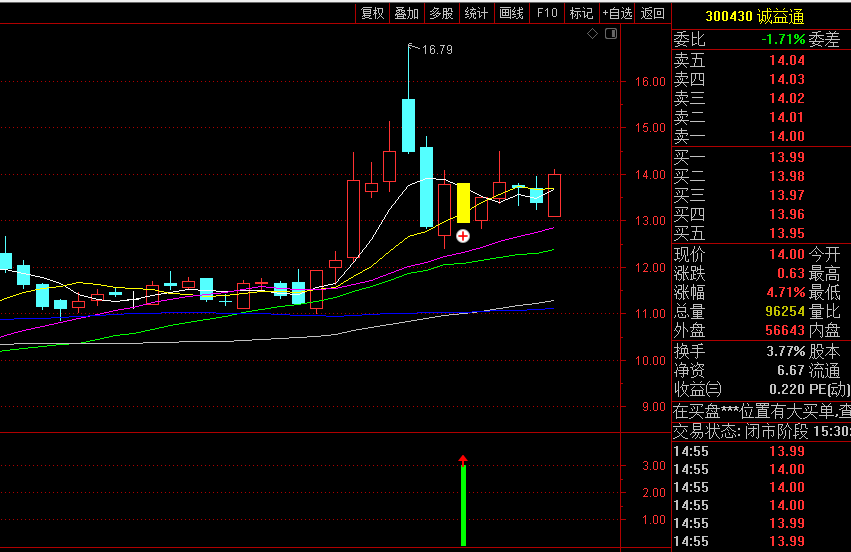The width and height of the screenshot is (851, 552).
Task: Click the 标记 mark button
Action: [581, 13]
